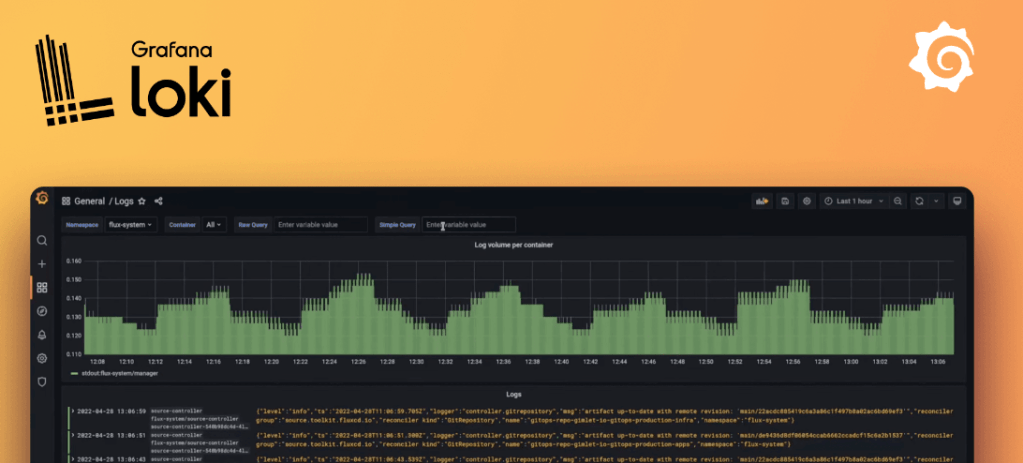Open the Container All dropdown
The height and width of the screenshot is (463, 1023).
point(214,224)
